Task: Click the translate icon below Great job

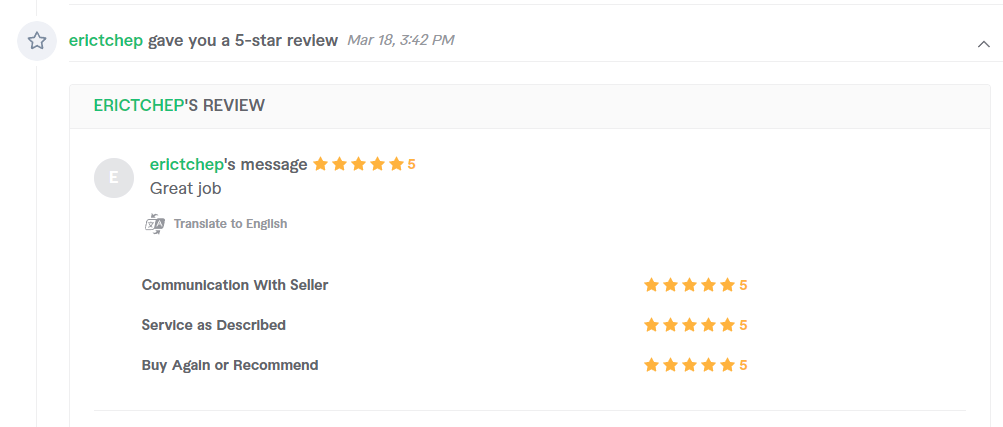Action: coord(155,224)
